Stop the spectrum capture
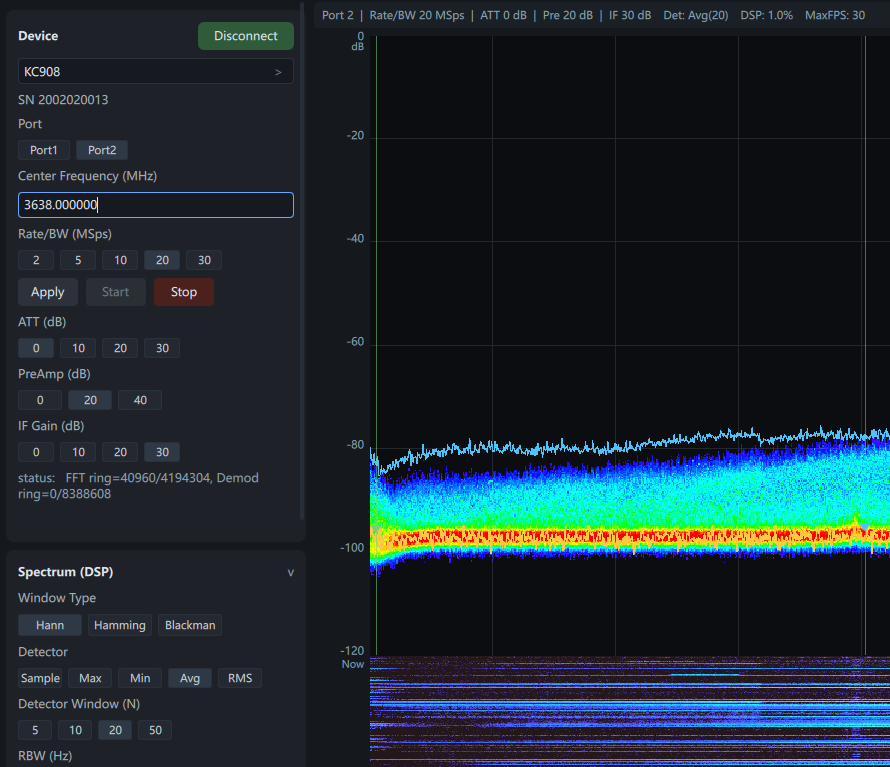The width and height of the screenshot is (890, 767). (x=183, y=291)
